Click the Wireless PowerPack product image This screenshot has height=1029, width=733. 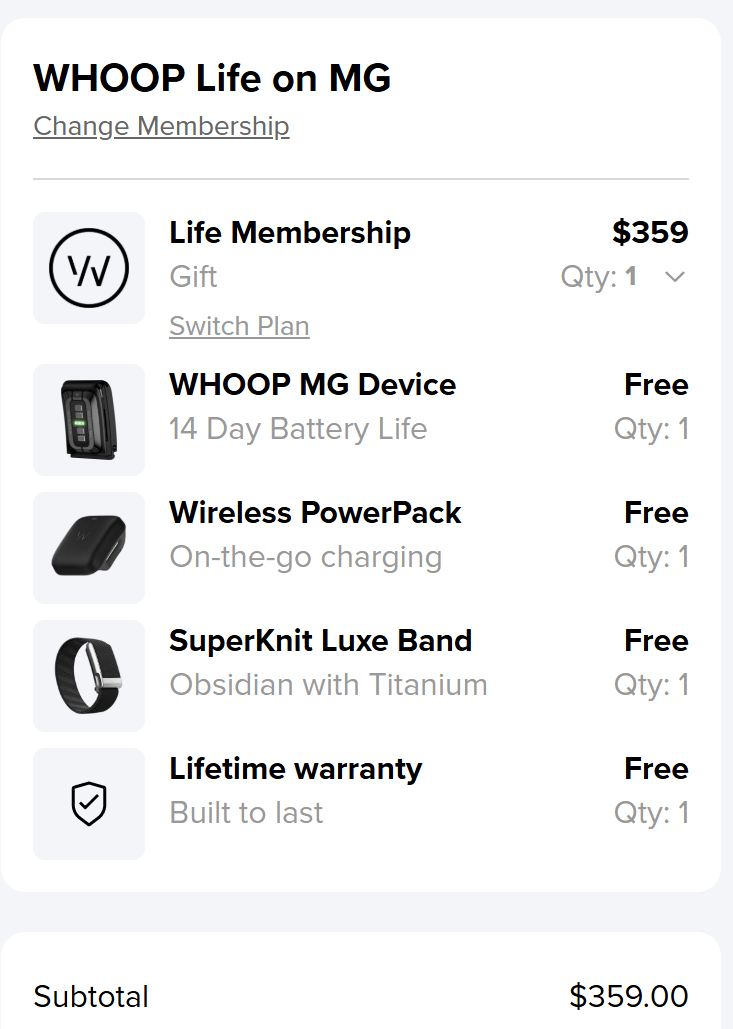[x=89, y=548]
